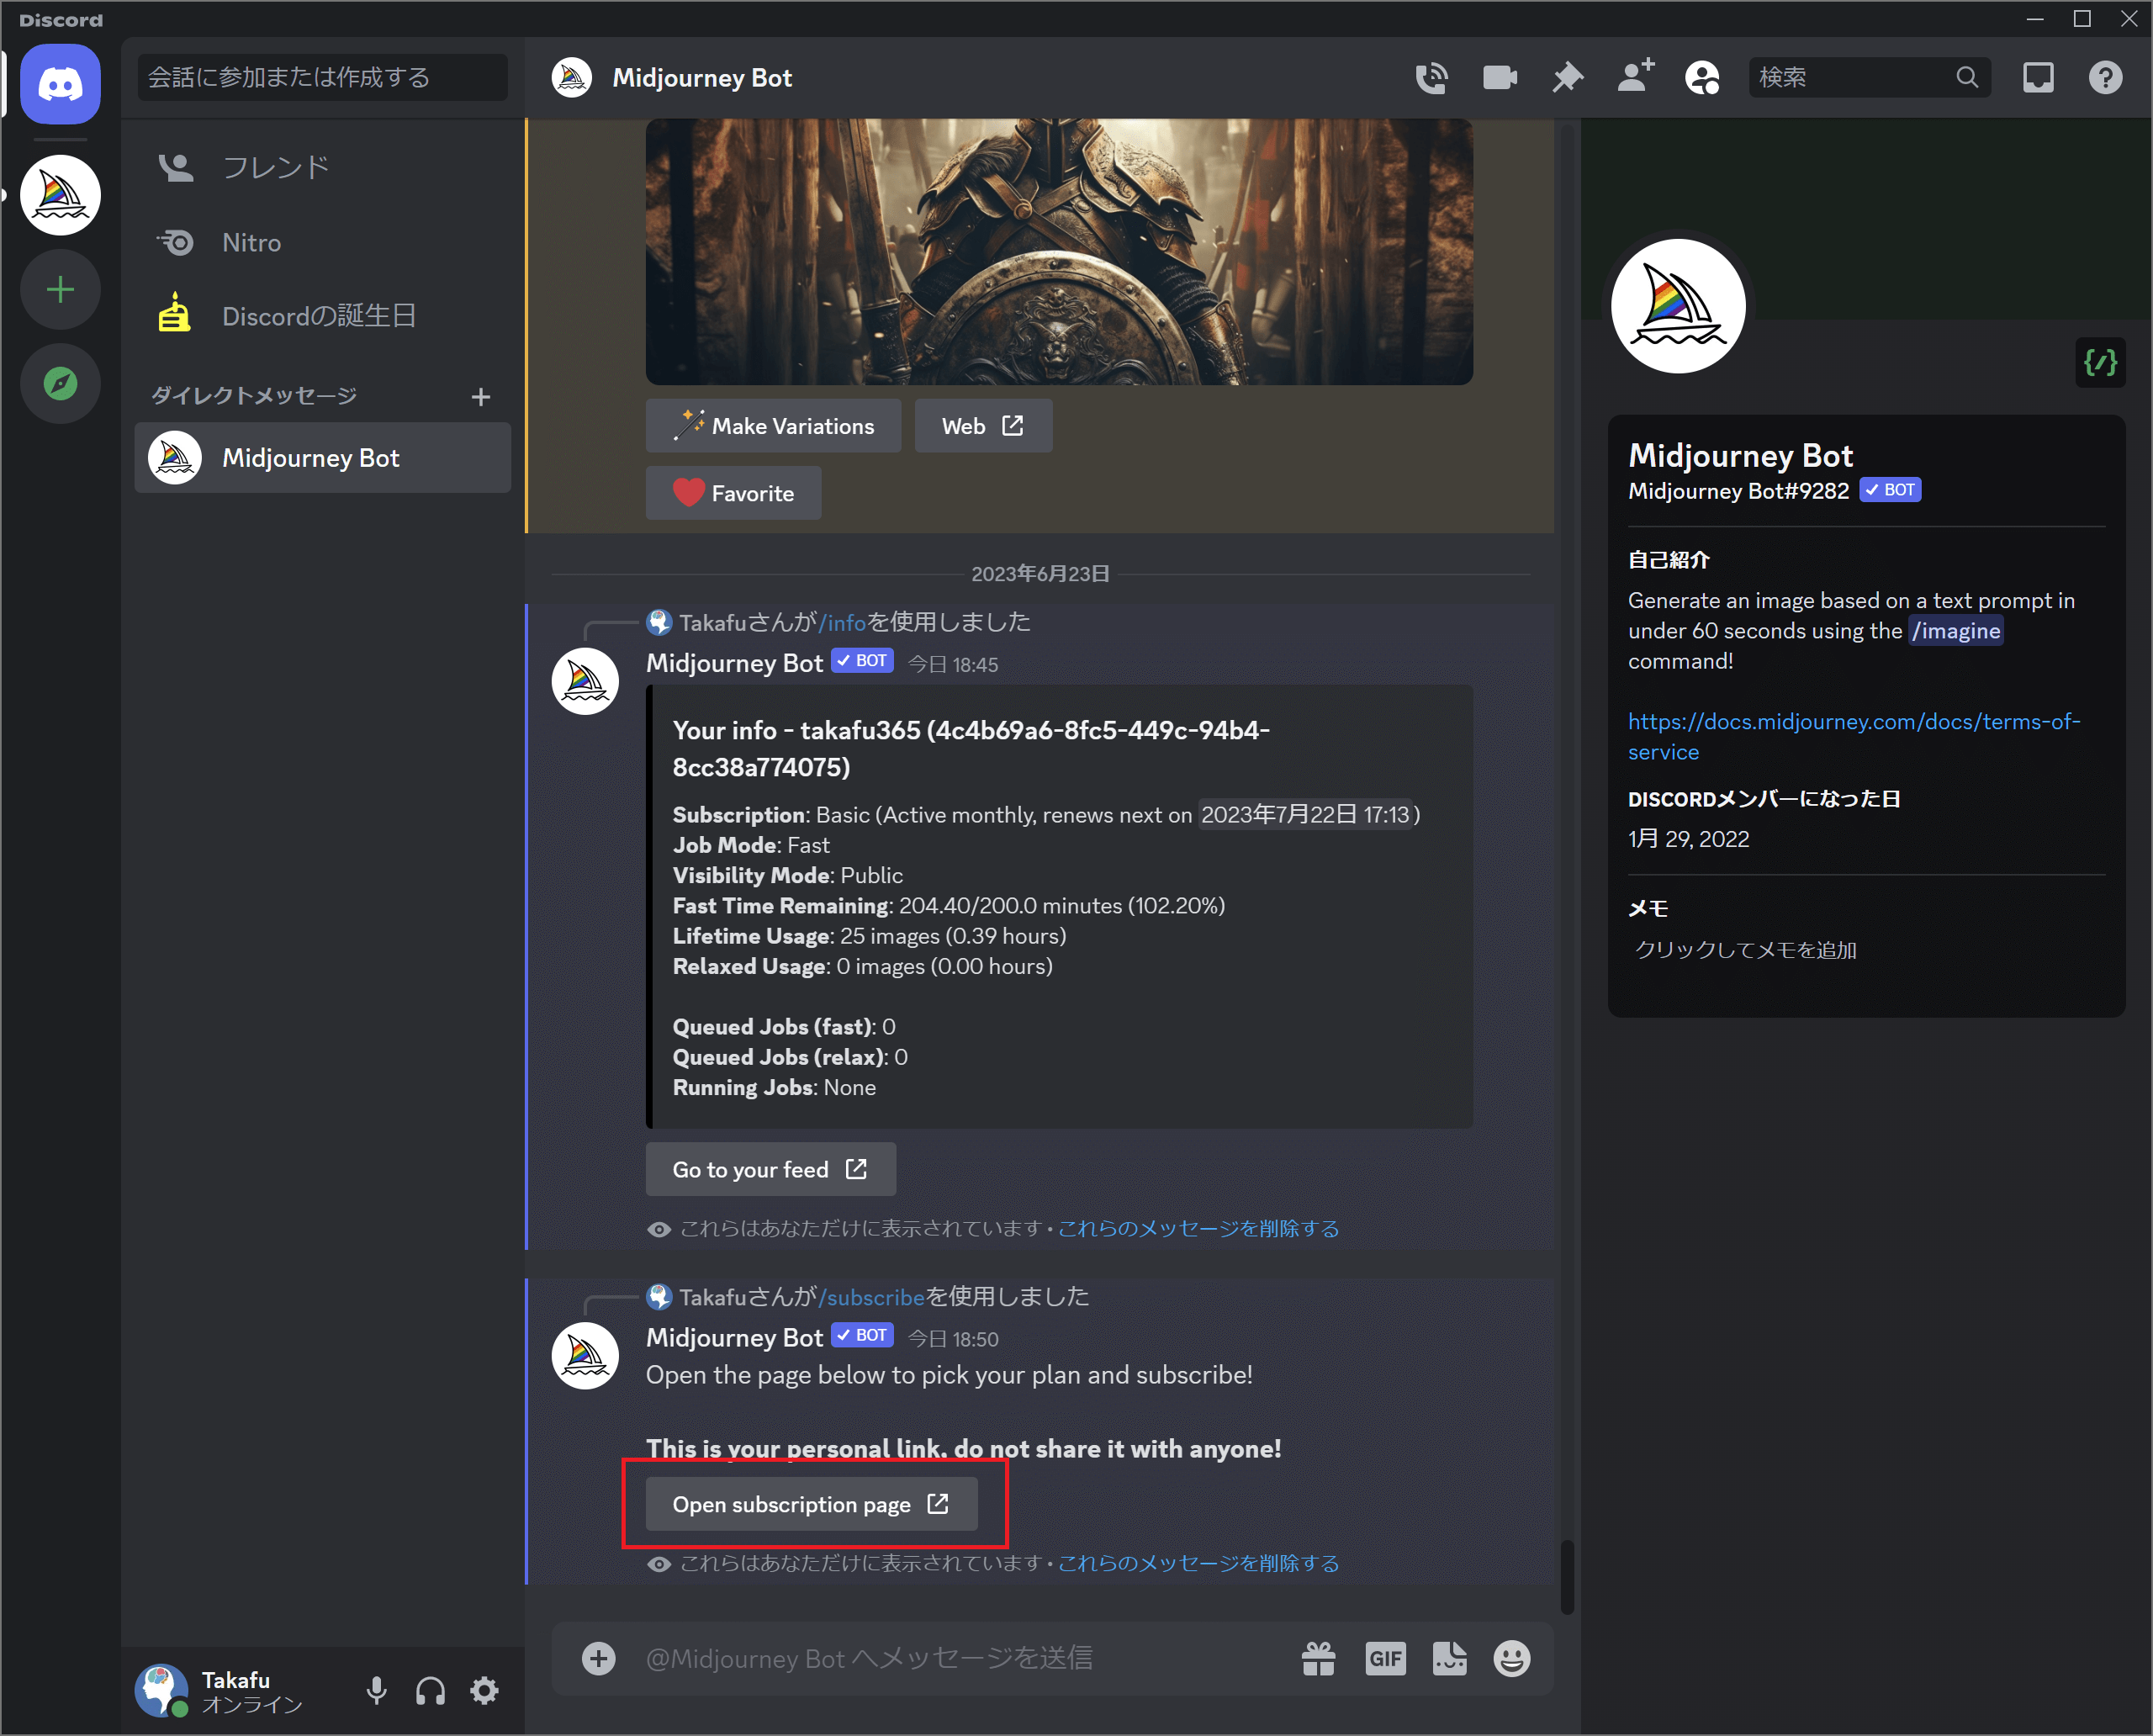Open the attachment plus menu
The image size is (2153, 1736).
pyautogui.click(x=598, y=1658)
